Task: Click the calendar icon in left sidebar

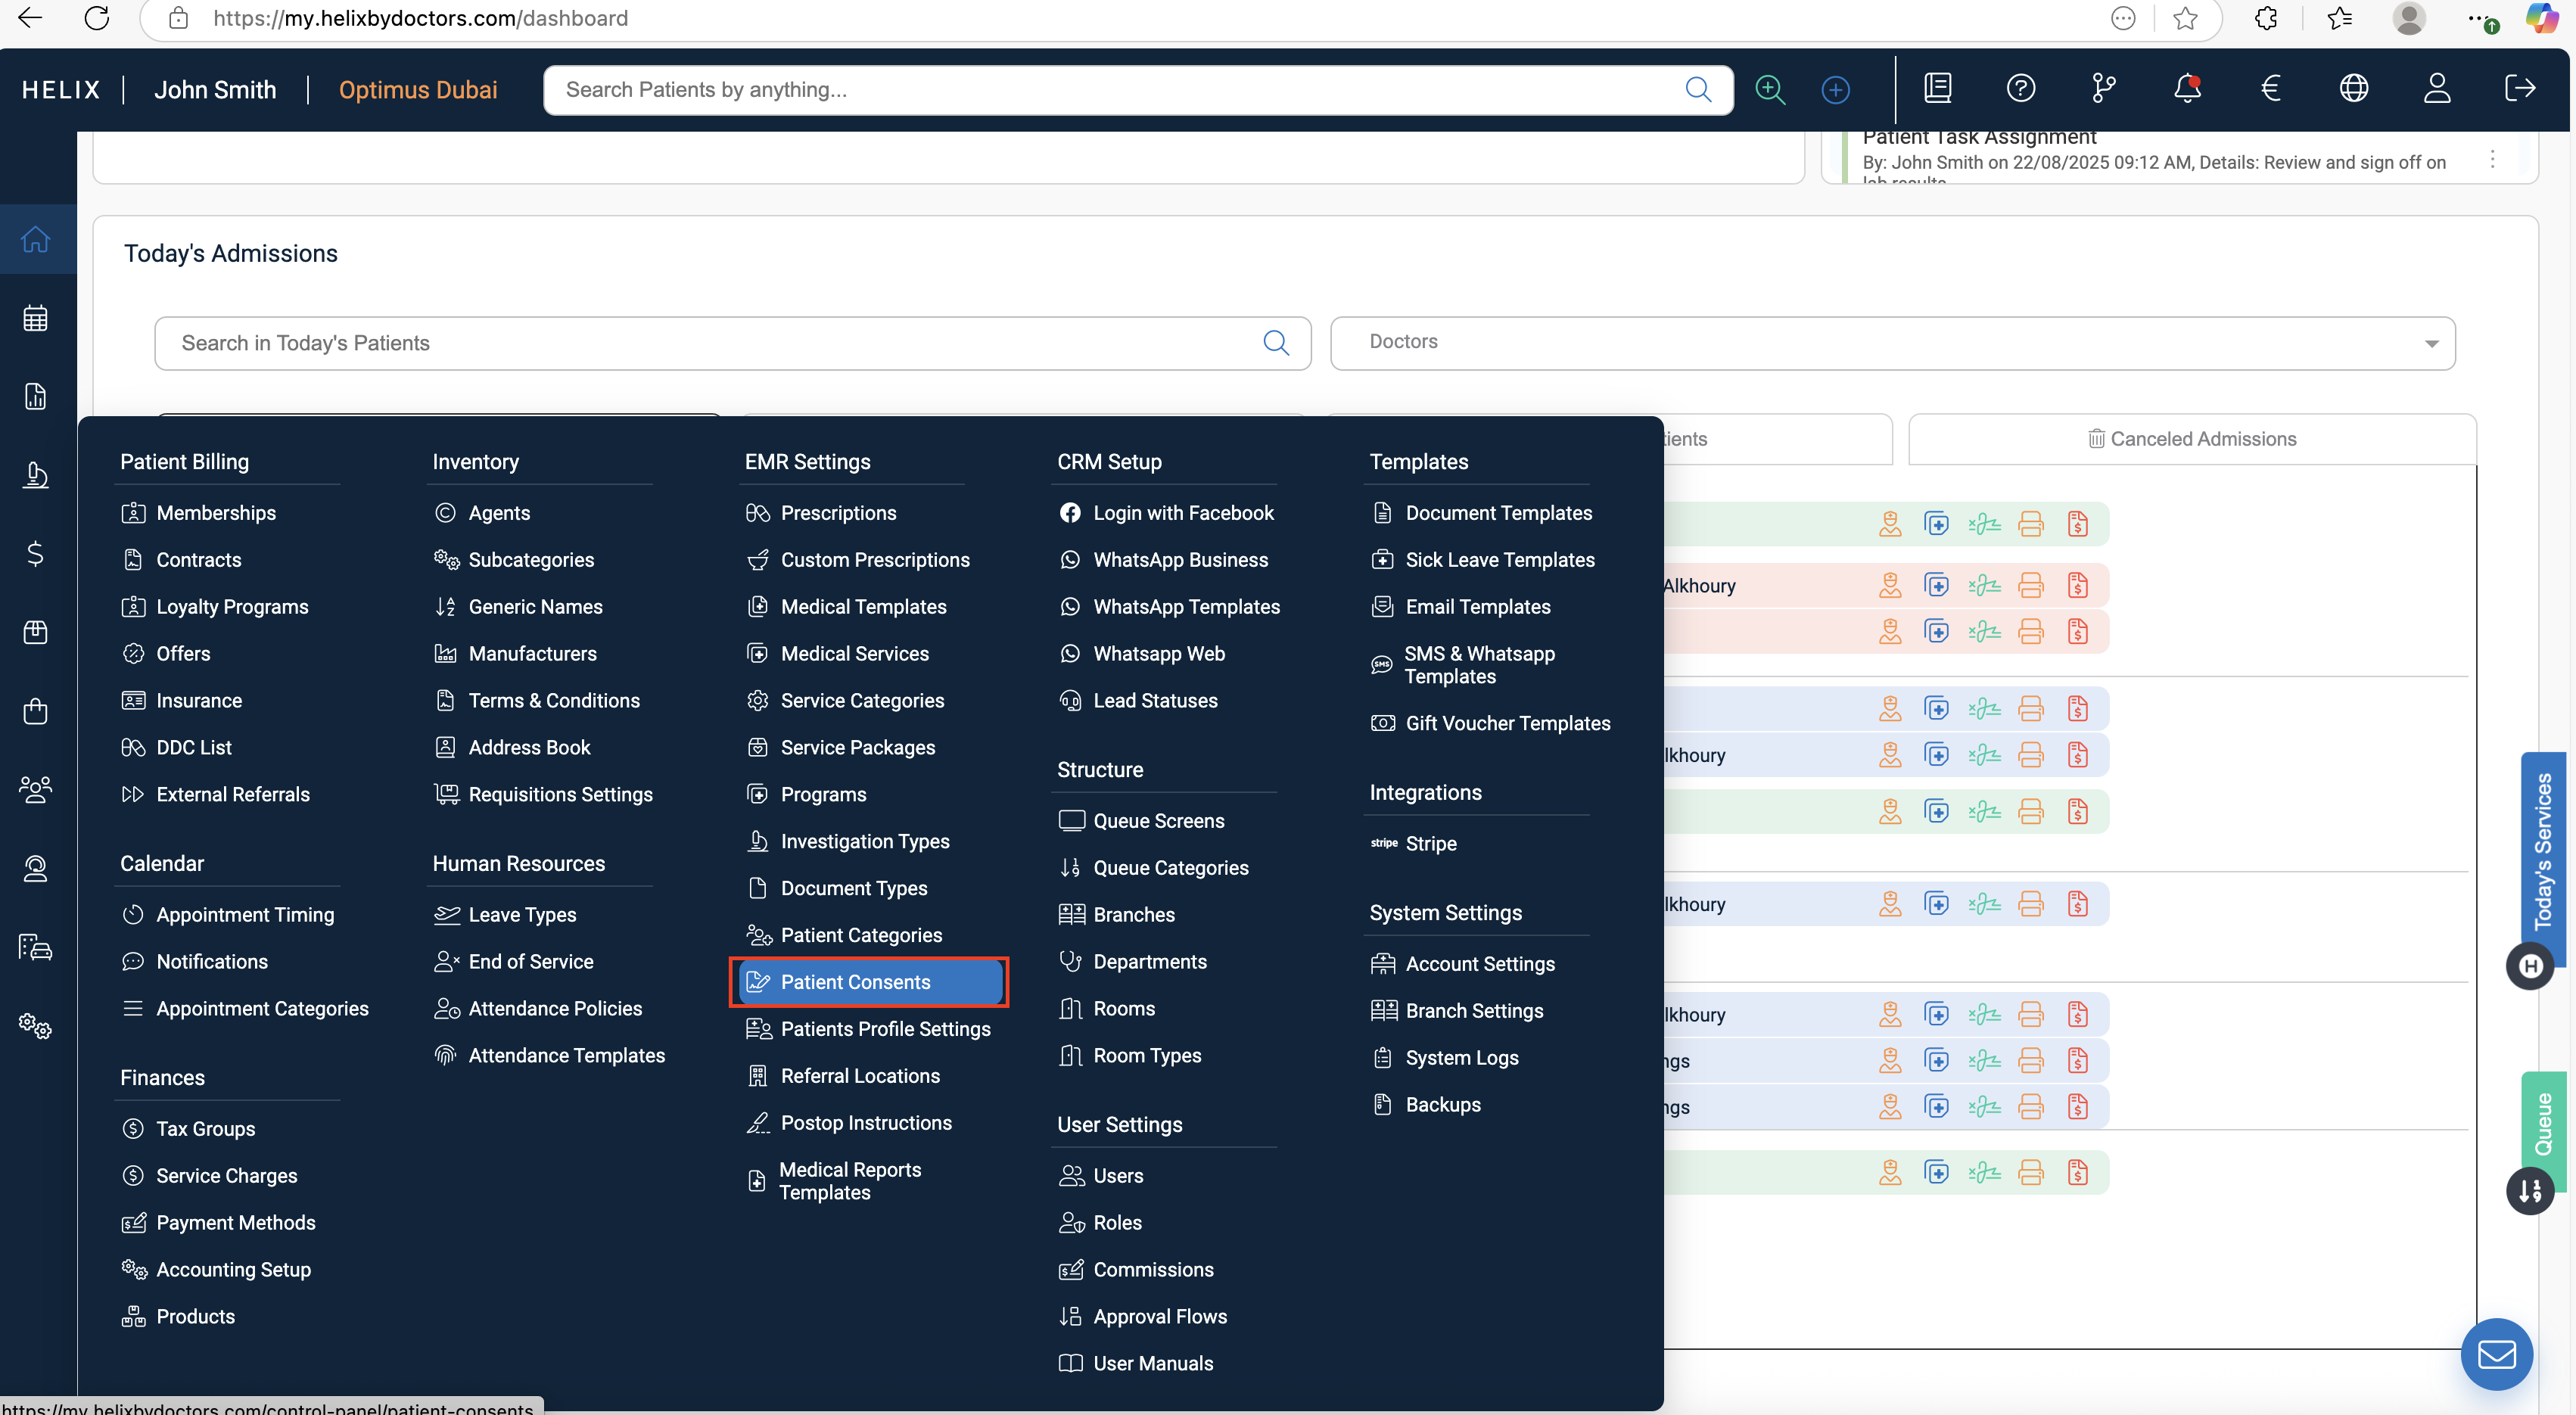Action: click(36, 319)
